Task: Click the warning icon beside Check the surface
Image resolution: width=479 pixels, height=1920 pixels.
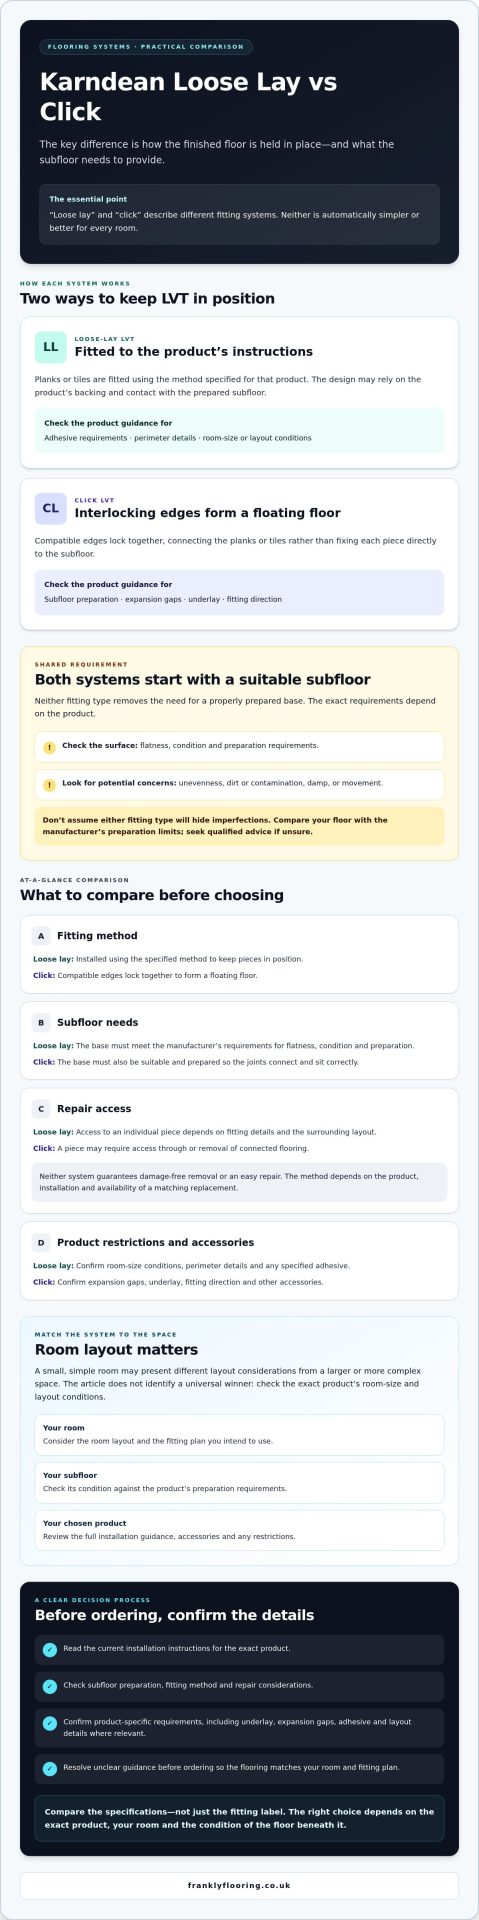Action: pyautogui.click(x=49, y=747)
